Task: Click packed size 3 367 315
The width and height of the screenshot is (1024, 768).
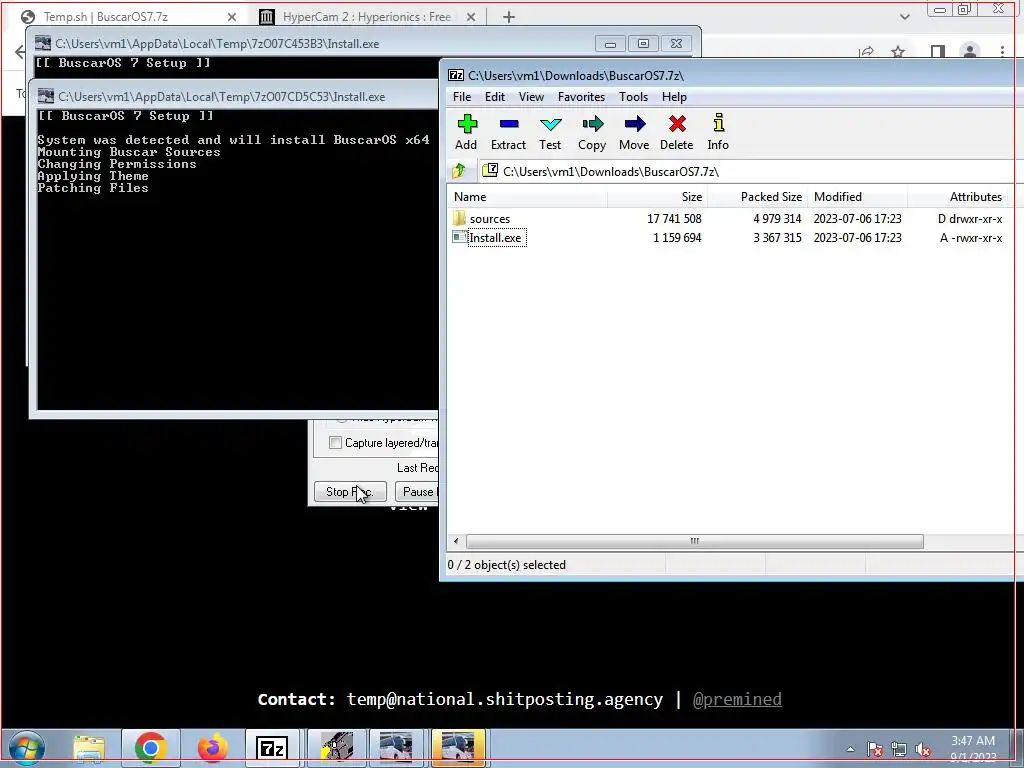Action: (777, 238)
